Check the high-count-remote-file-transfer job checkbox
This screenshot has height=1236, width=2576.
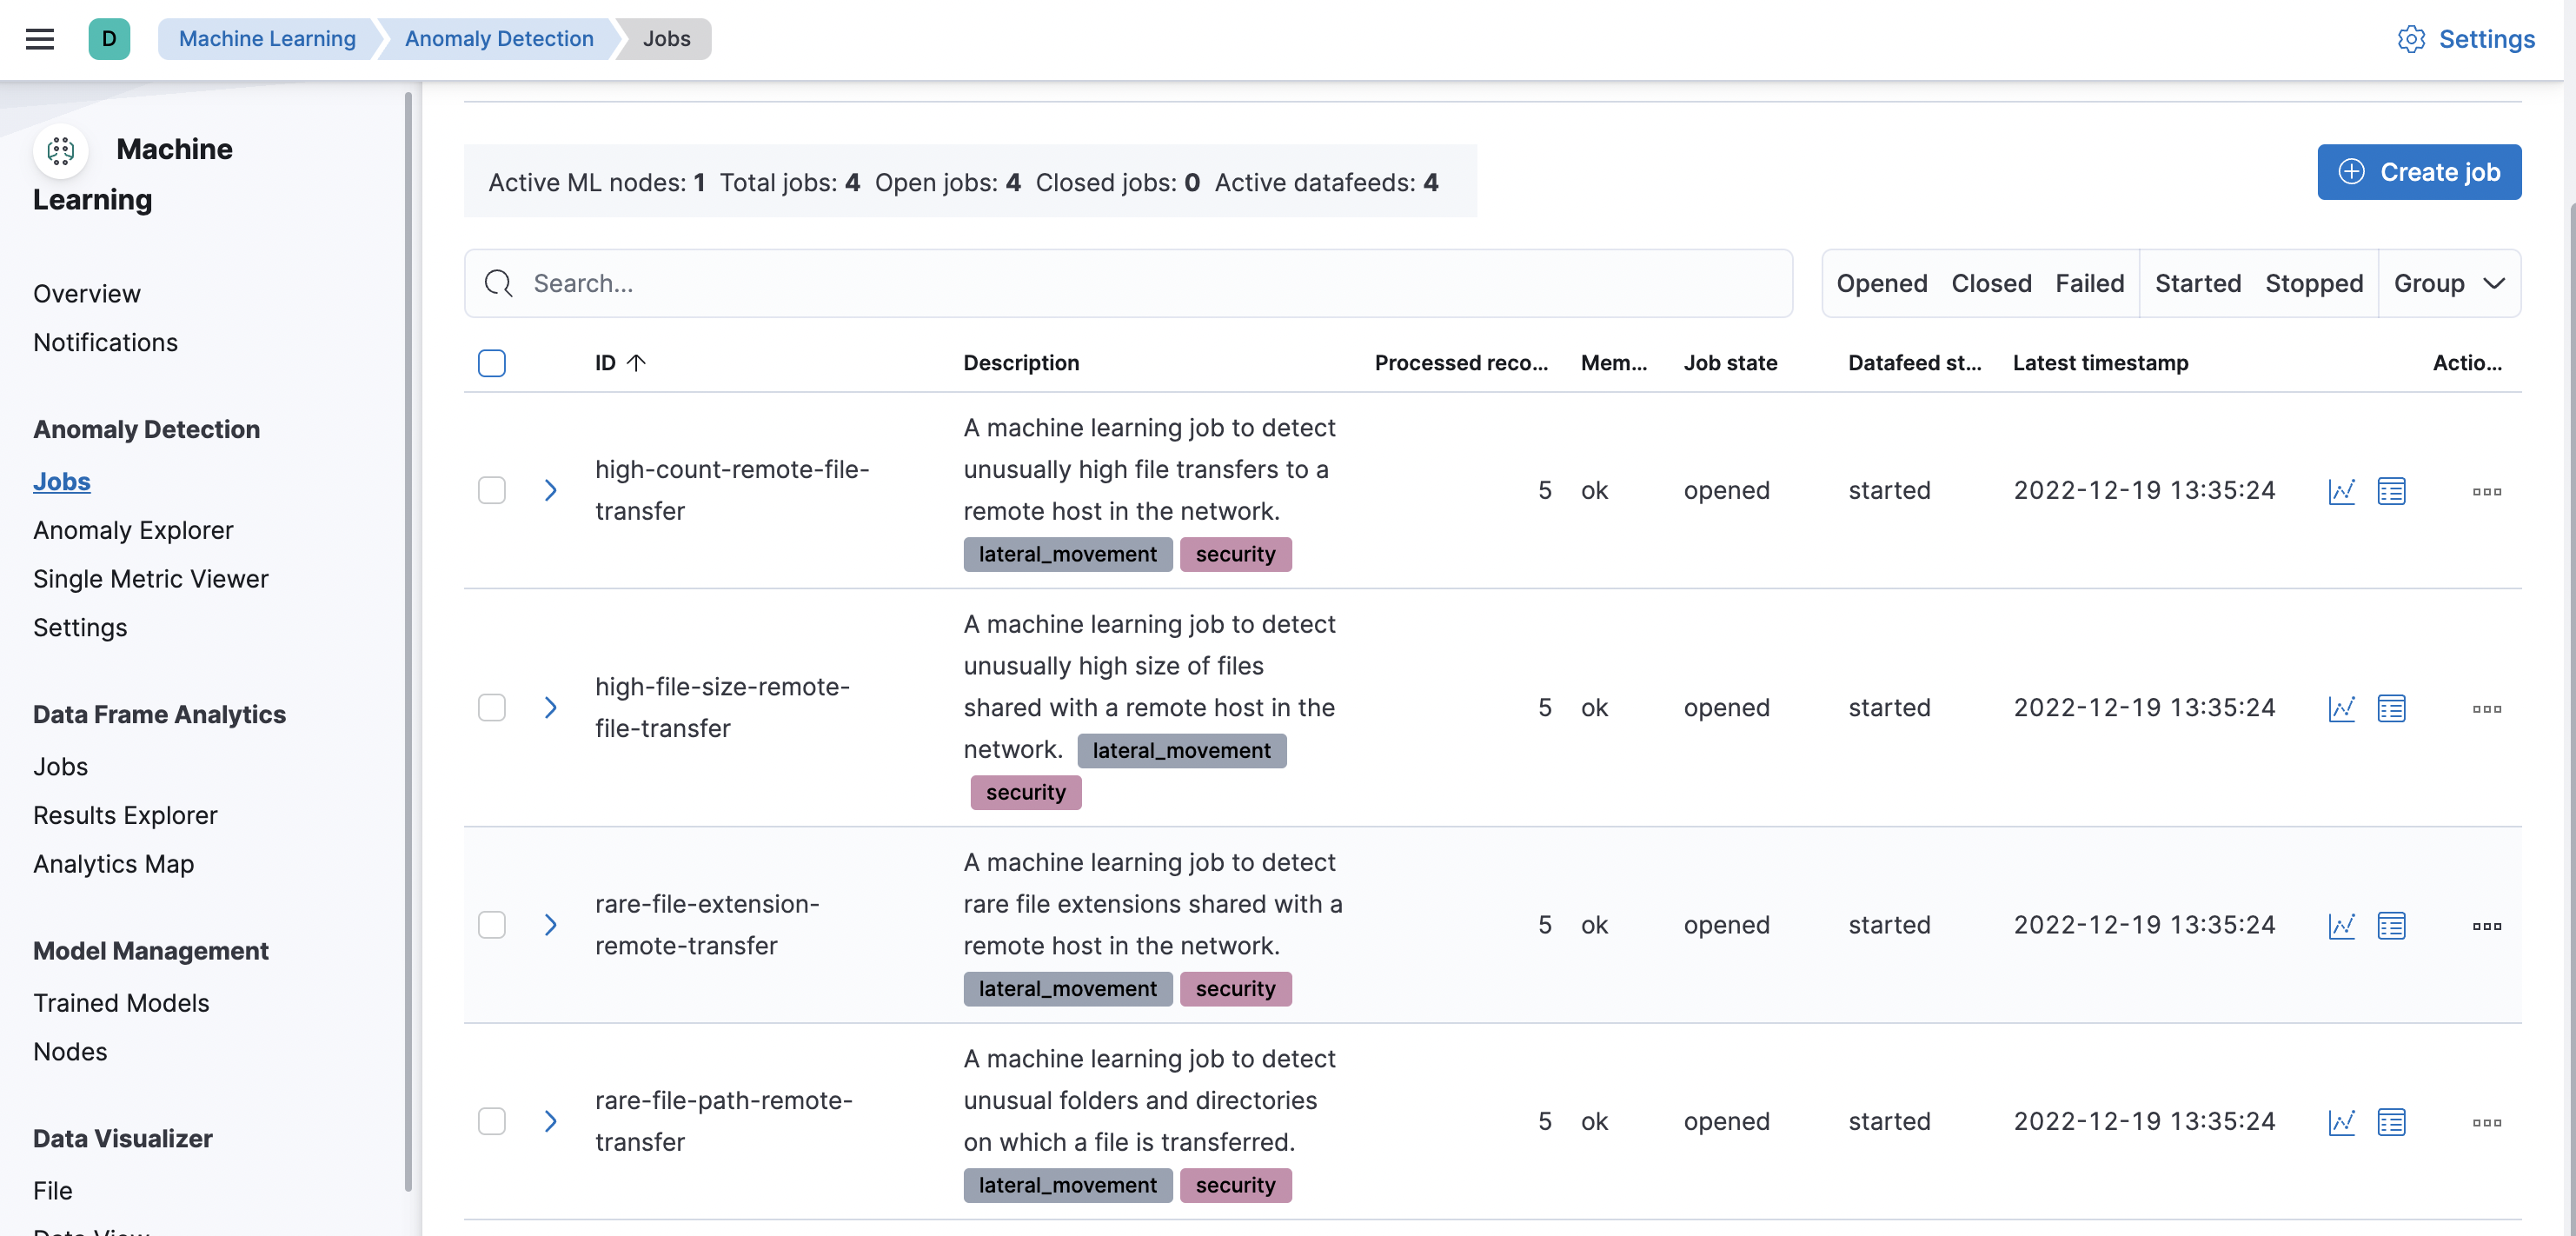pyautogui.click(x=492, y=490)
